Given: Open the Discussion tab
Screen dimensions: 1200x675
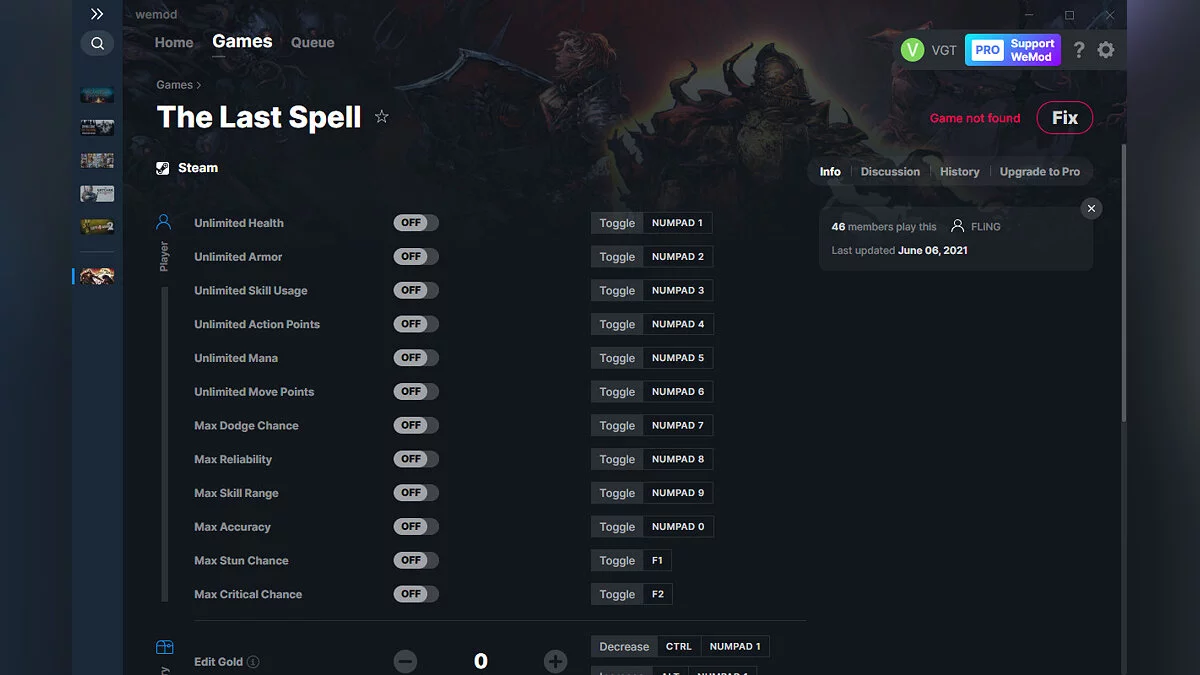Looking at the screenshot, I should click(890, 171).
